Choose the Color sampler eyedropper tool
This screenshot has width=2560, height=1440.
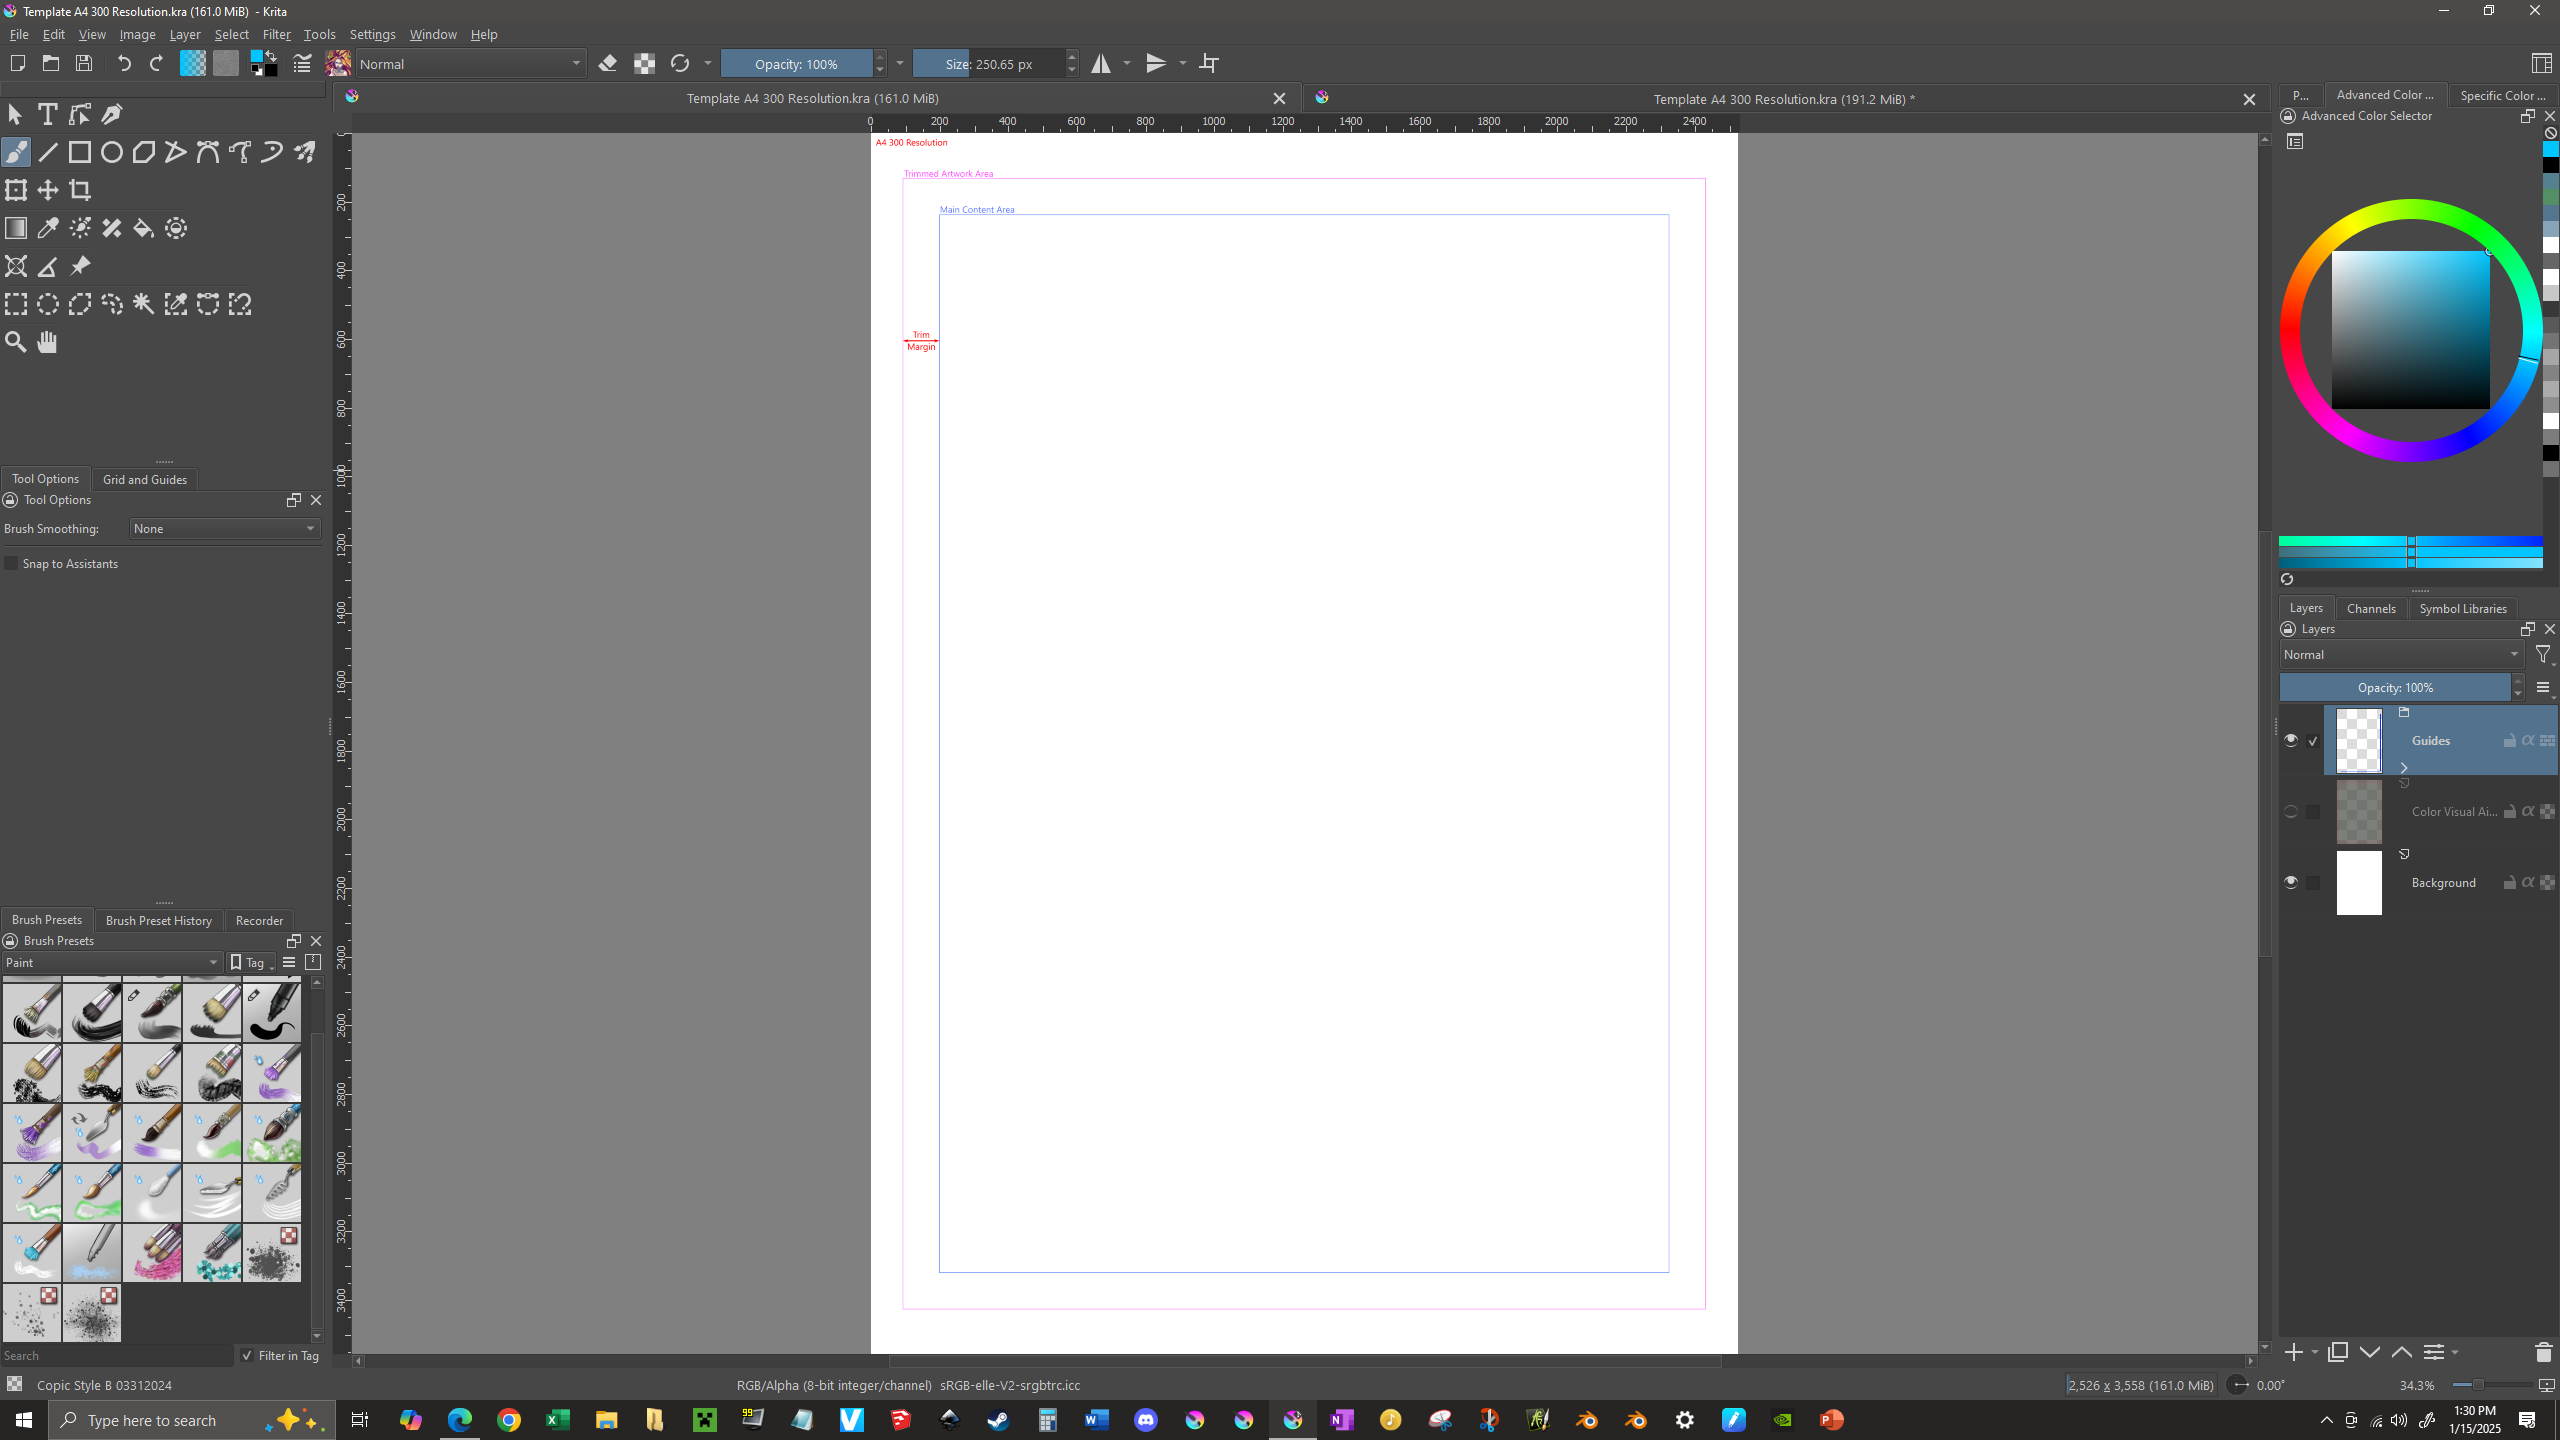click(48, 228)
